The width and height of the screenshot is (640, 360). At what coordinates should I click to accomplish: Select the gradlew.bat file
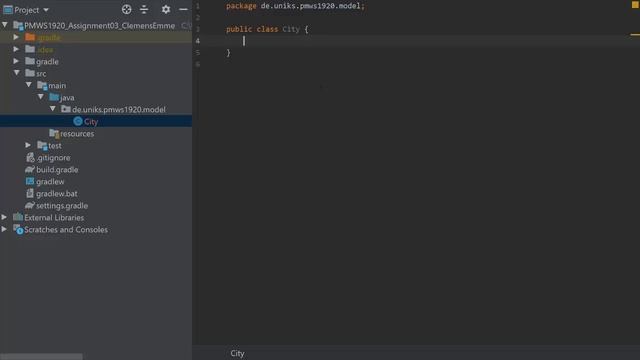[x=57, y=193]
